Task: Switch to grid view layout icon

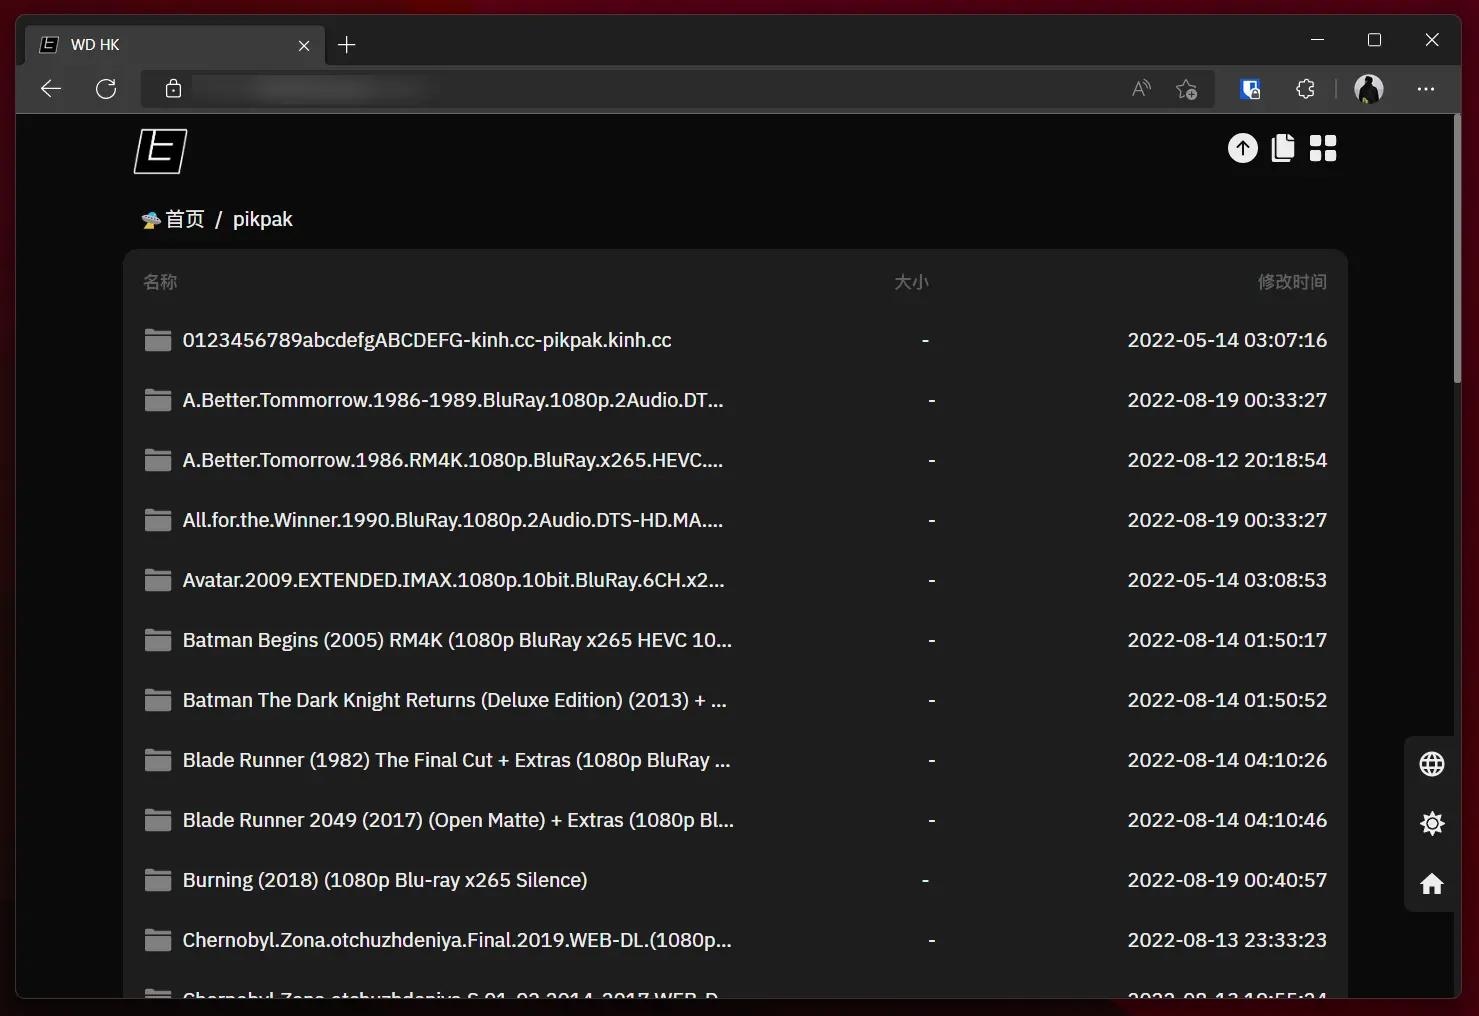Action: pos(1322,148)
